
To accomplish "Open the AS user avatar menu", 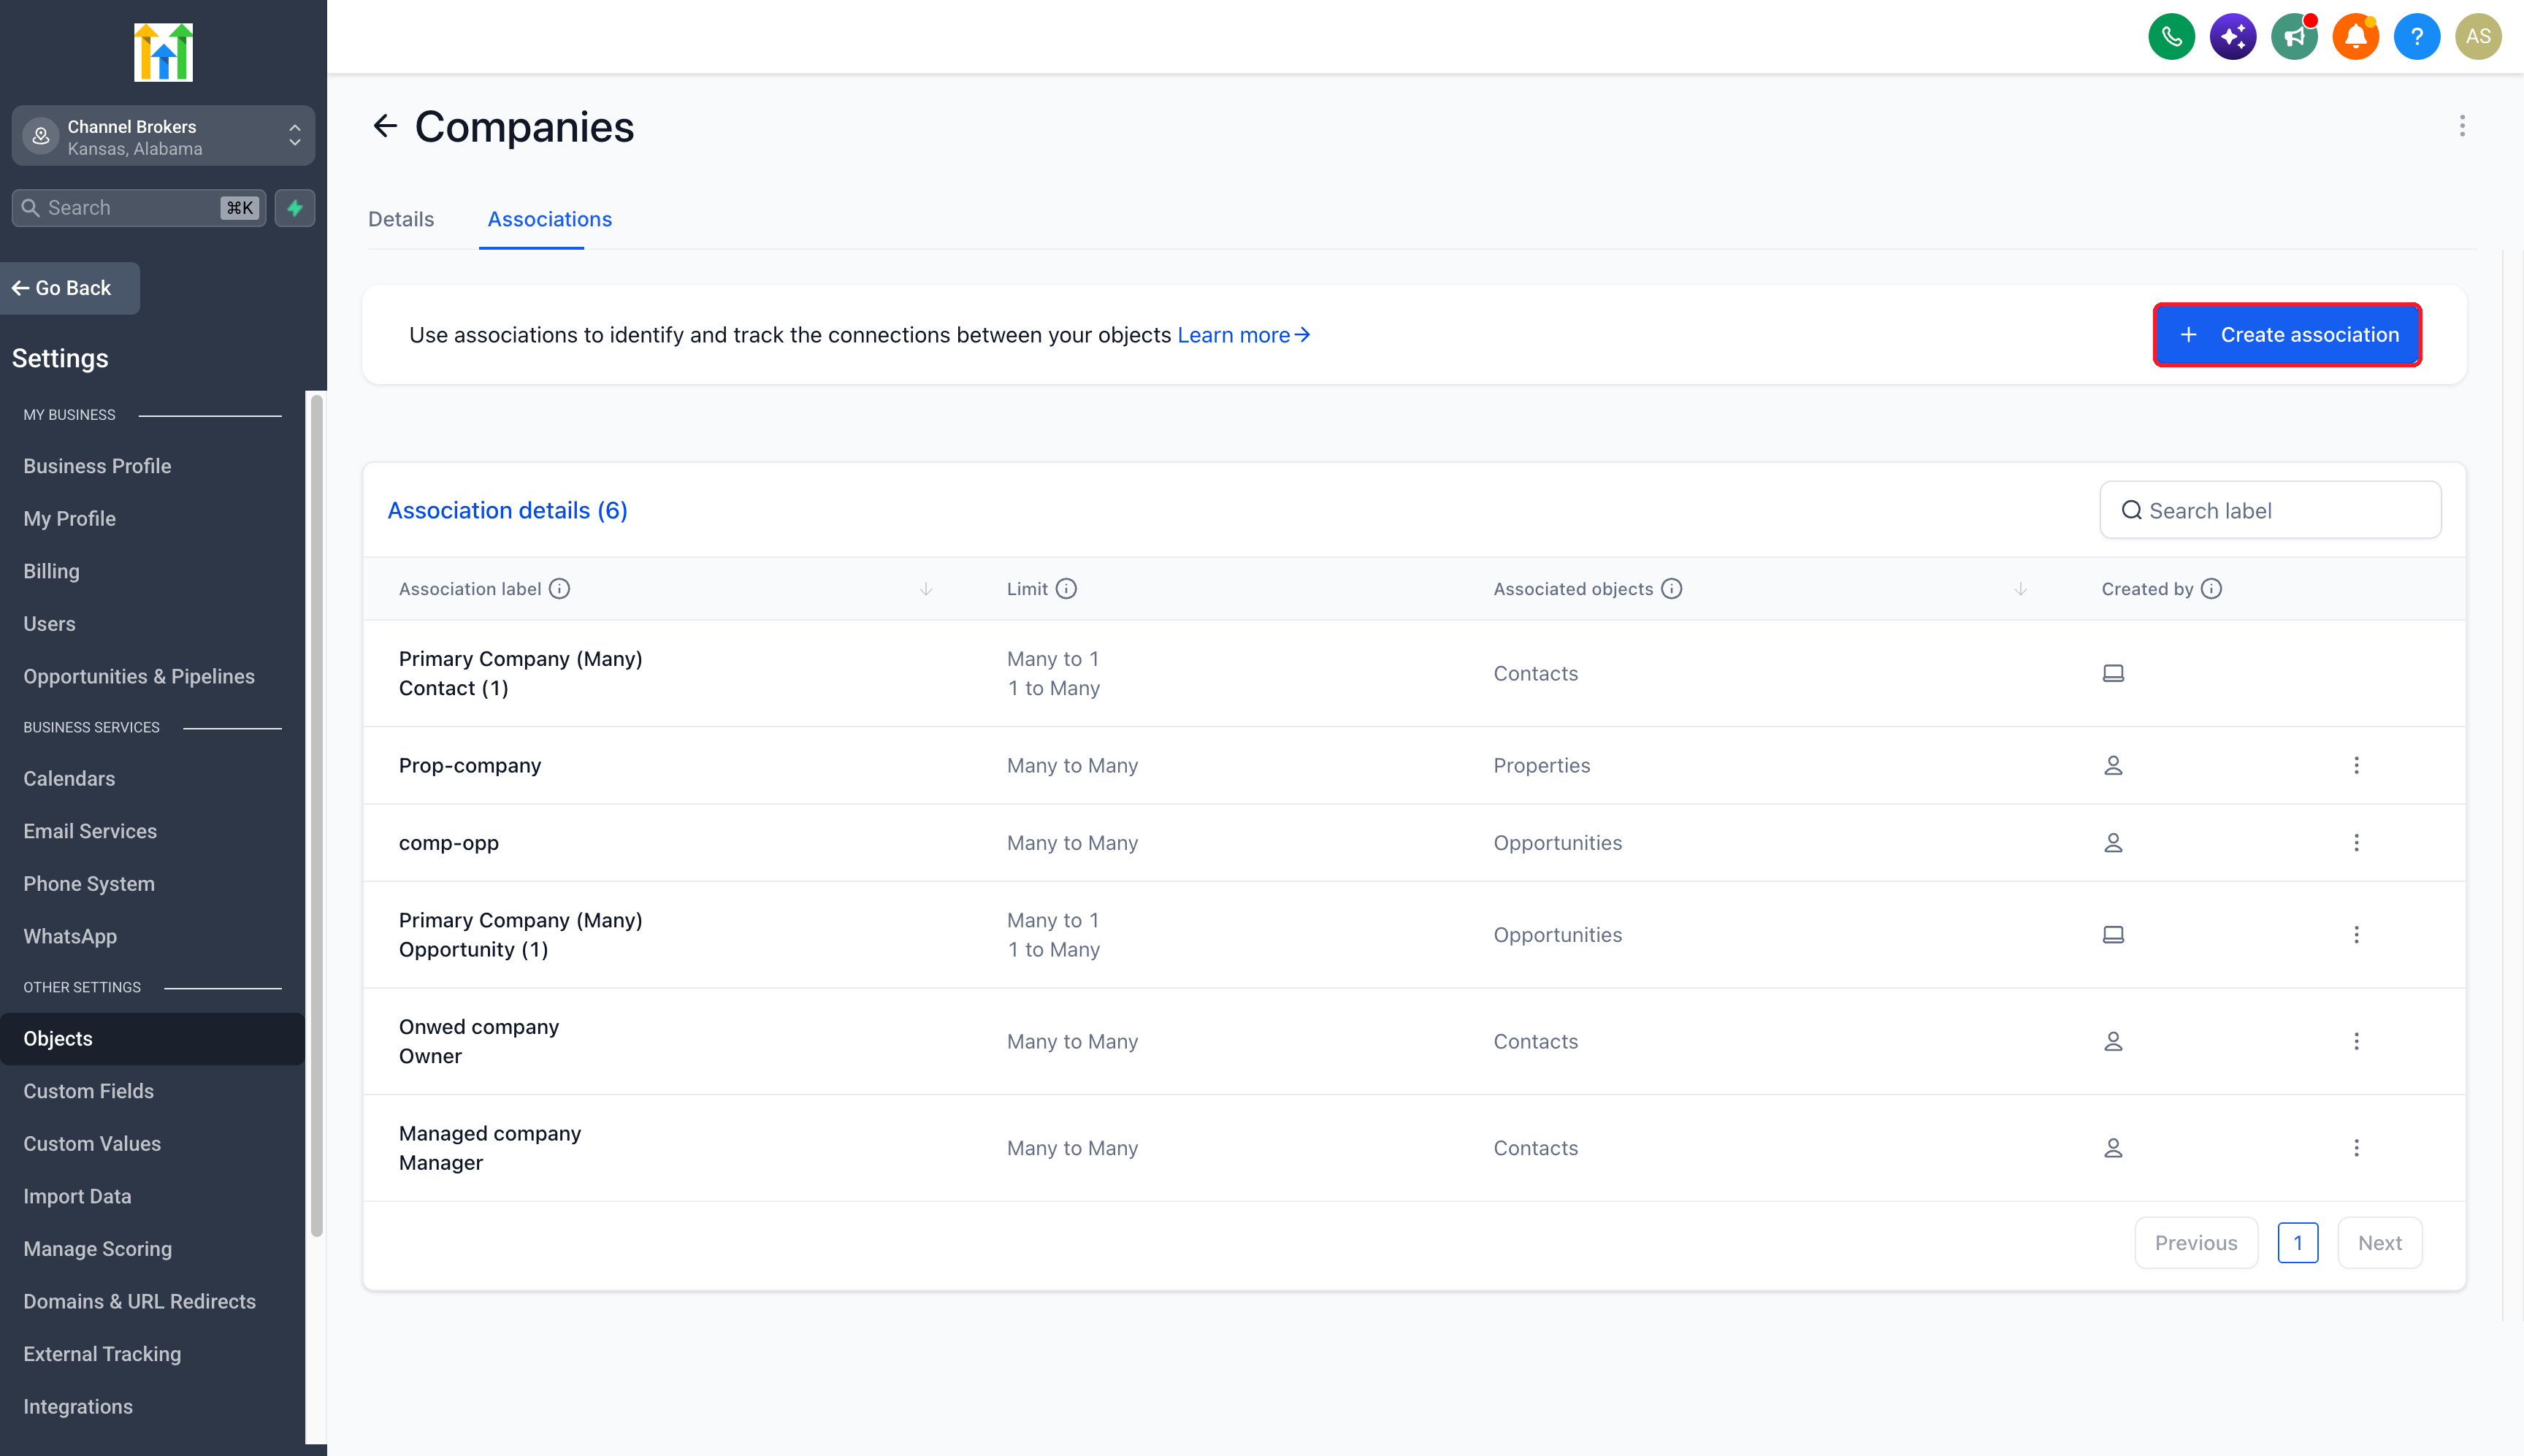I will tap(2478, 37).
